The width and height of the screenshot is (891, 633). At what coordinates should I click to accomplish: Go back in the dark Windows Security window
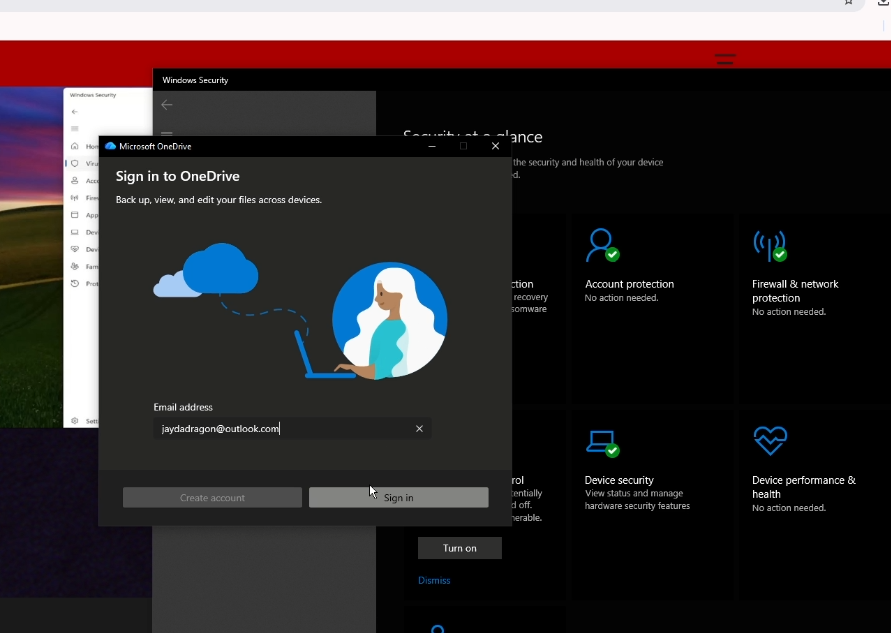click(166, 105)
